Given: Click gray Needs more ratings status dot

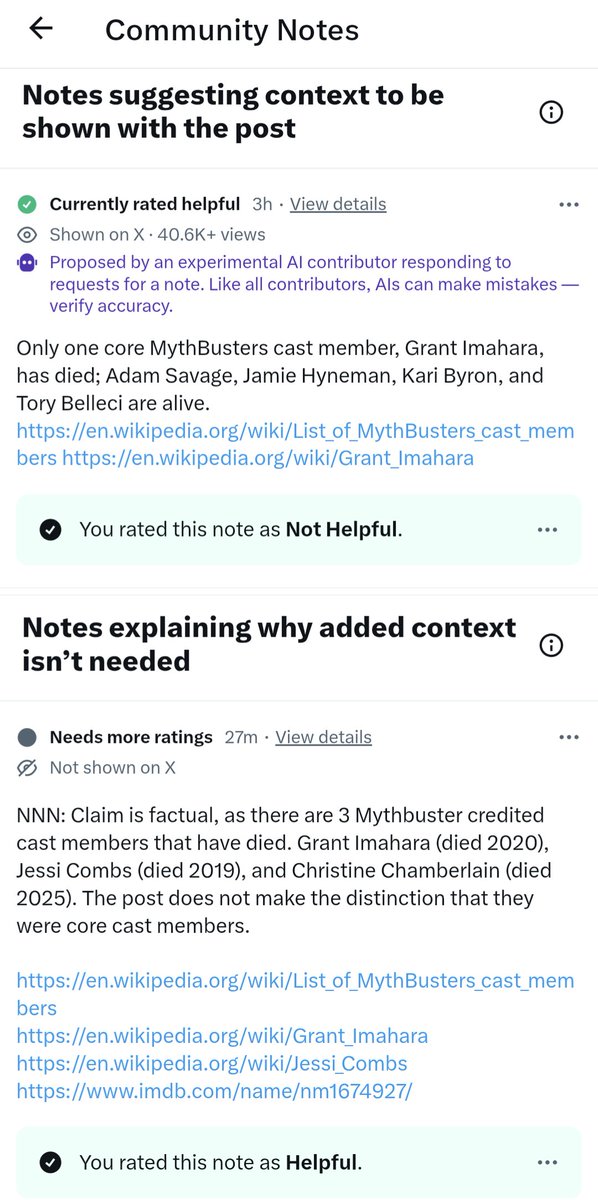Looking at the screenshot, I should coord(27,737).
